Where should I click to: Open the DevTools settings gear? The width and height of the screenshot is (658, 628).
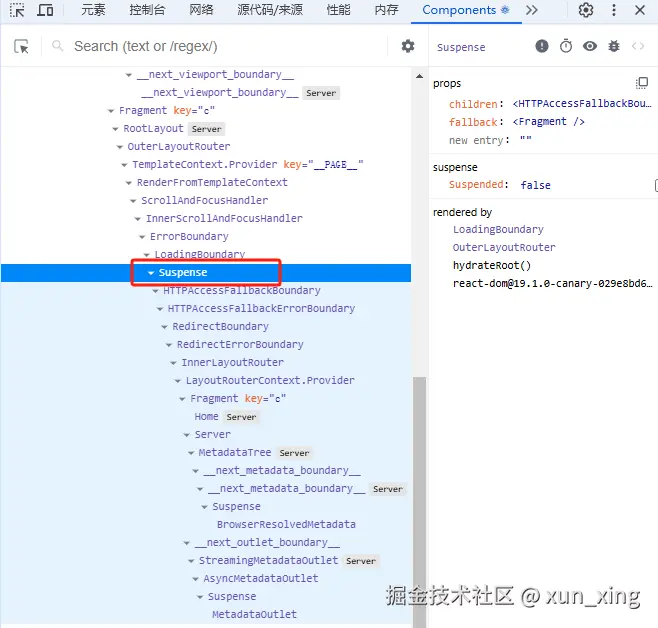tap(586, 10)
